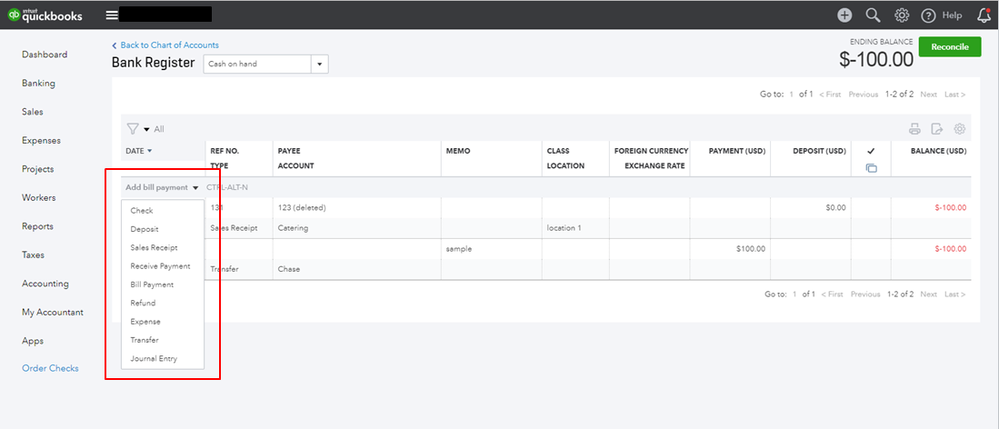Toggle the hamburger navigation menu

coord(111,15)
